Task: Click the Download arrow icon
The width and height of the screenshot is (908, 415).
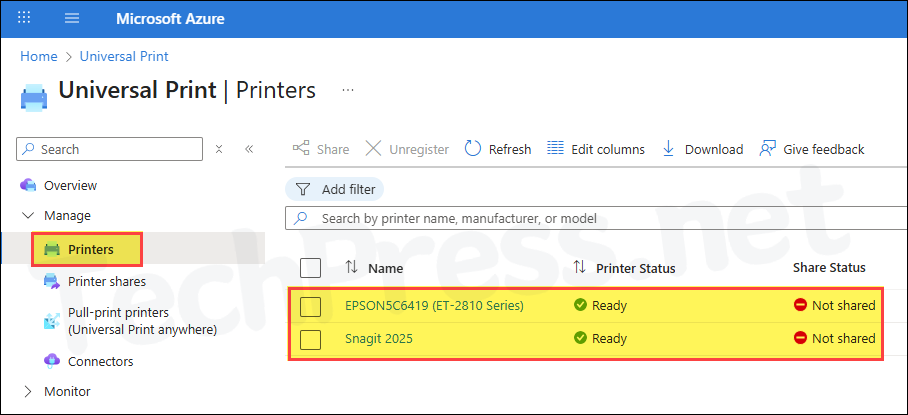Action: point(668,149)
